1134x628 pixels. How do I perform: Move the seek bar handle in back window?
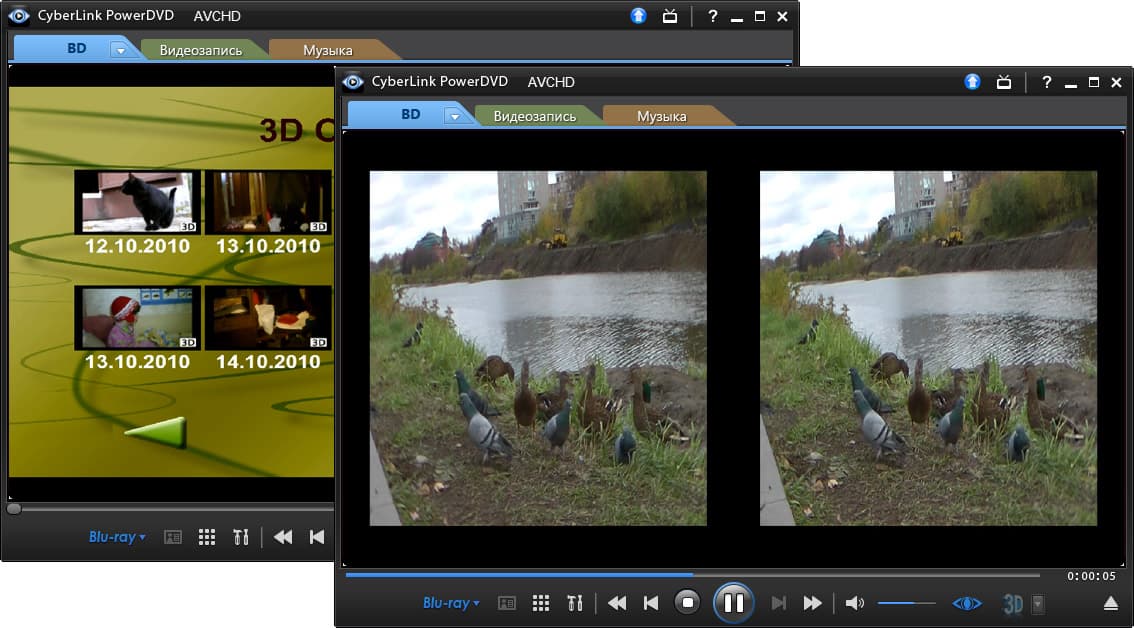(x=14, y=509)
